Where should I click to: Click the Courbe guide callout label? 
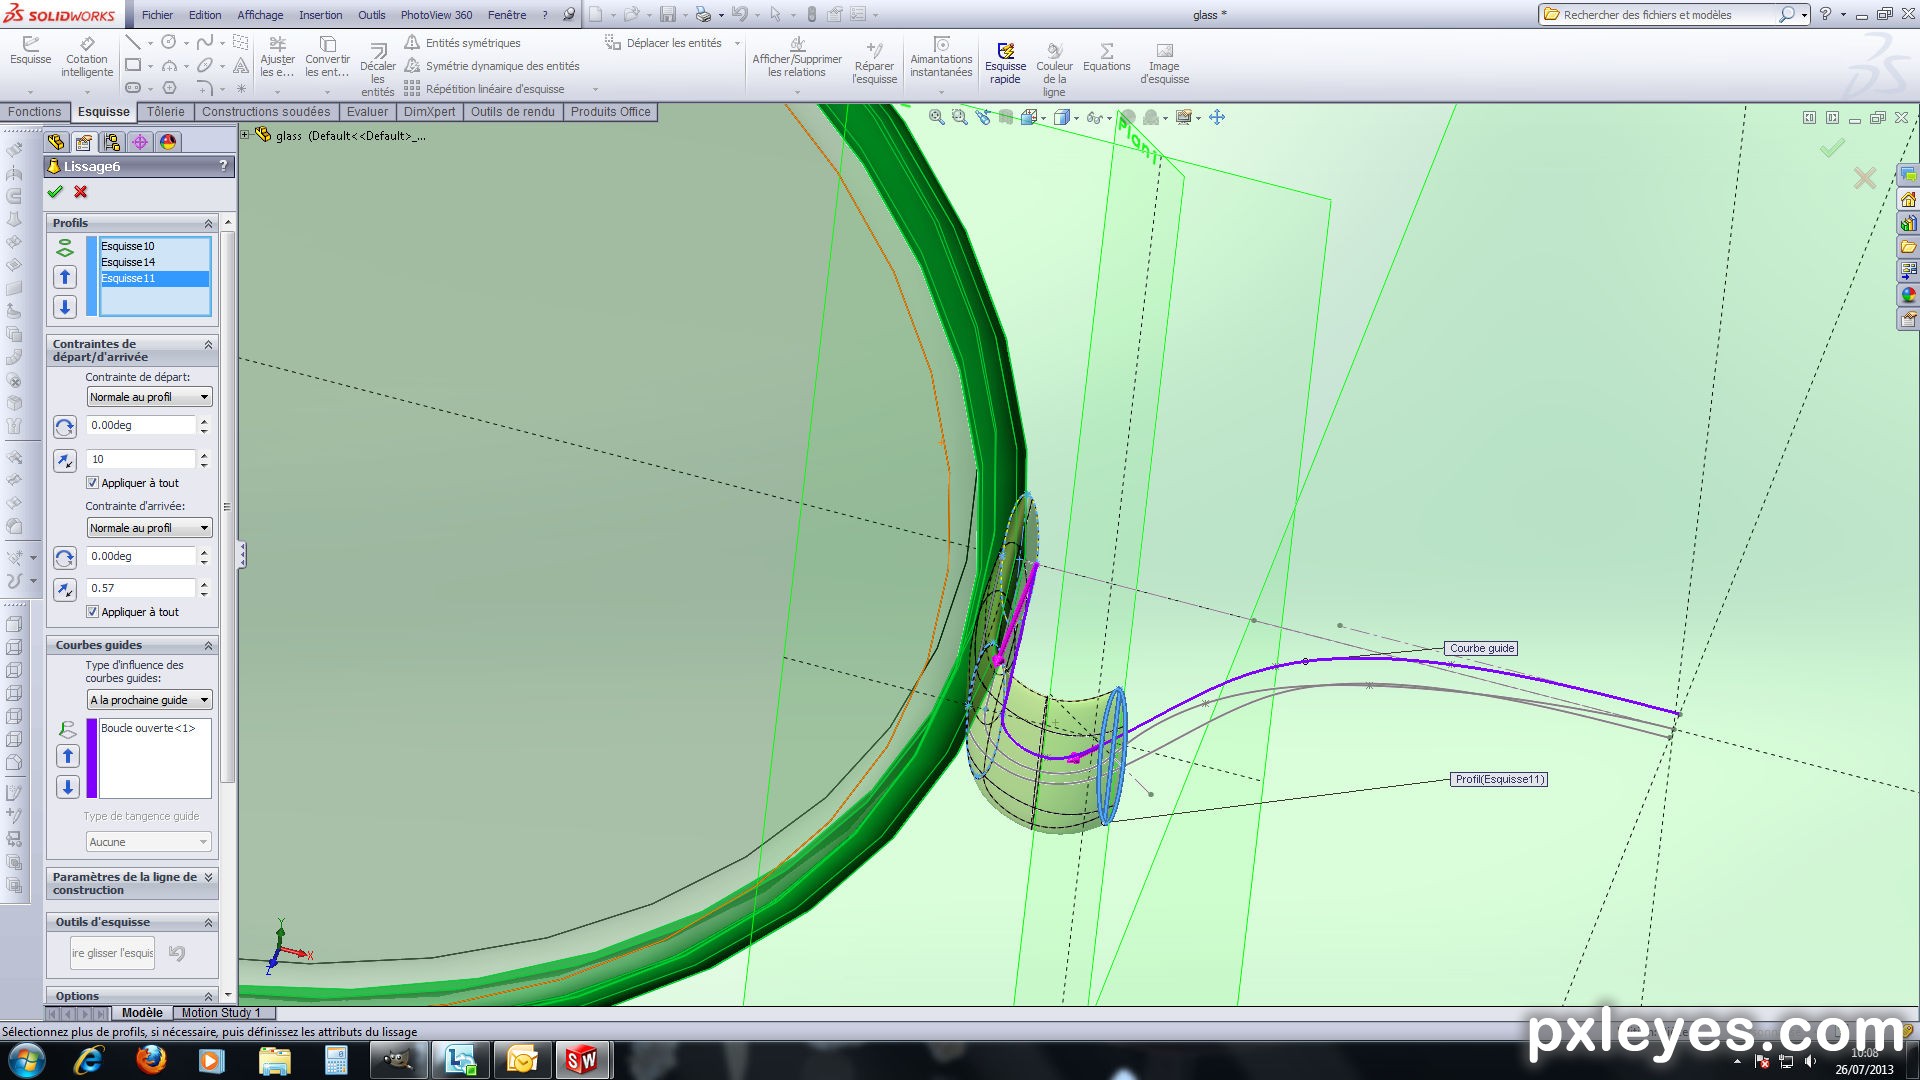point(1481,648)
